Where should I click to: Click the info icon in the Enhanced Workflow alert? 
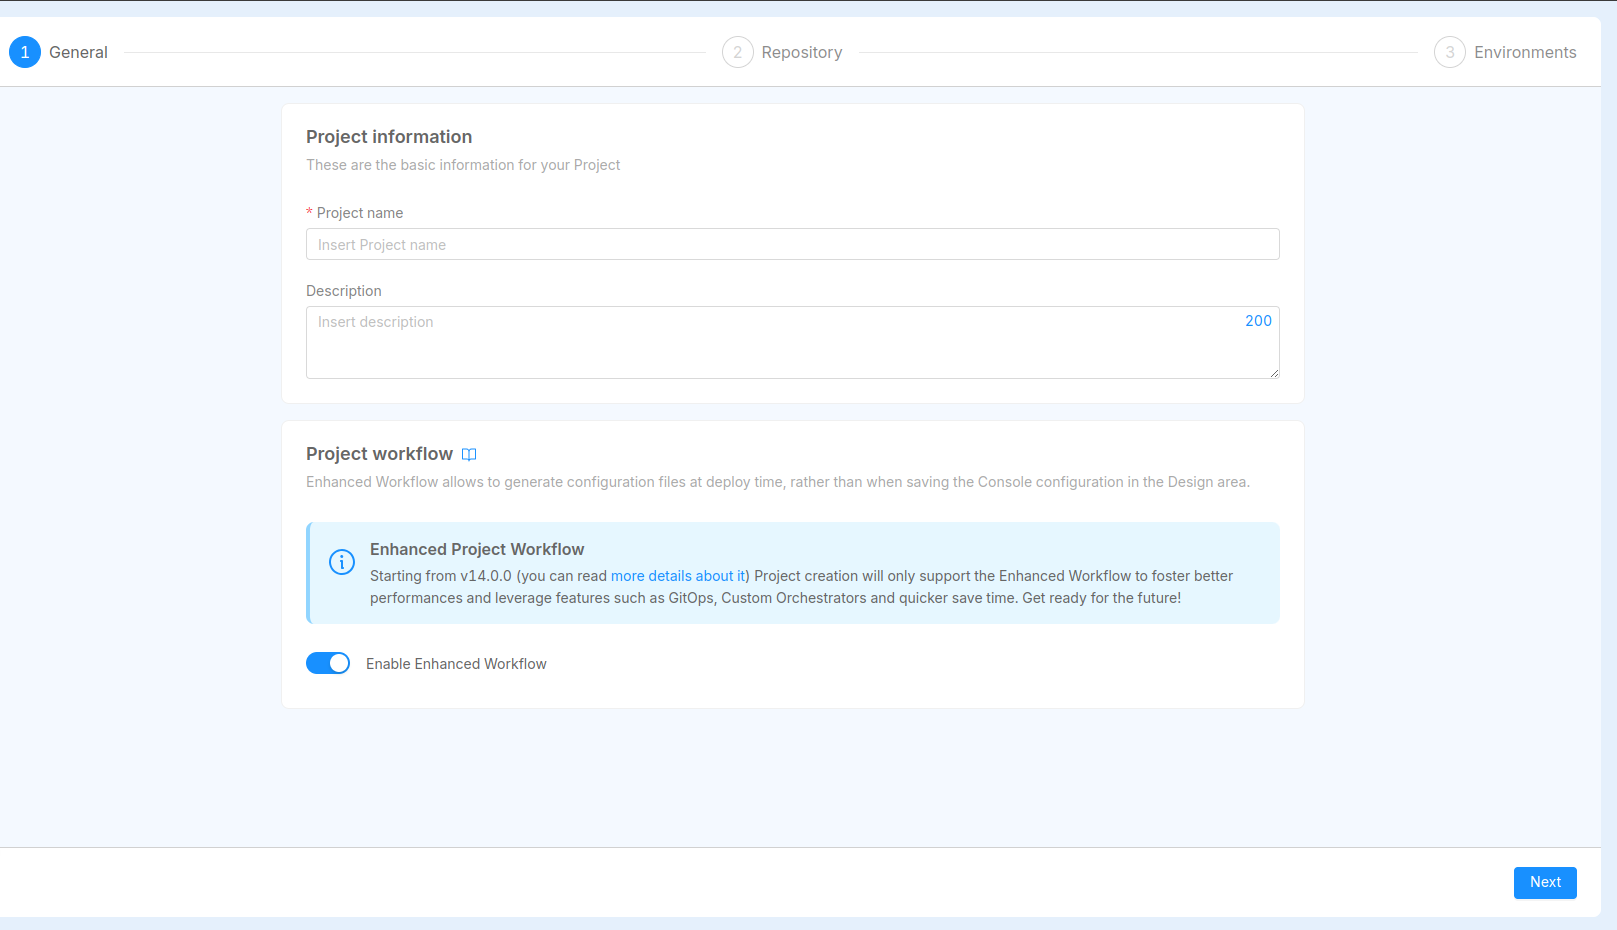pyautogui.click(x=342, y=562)
